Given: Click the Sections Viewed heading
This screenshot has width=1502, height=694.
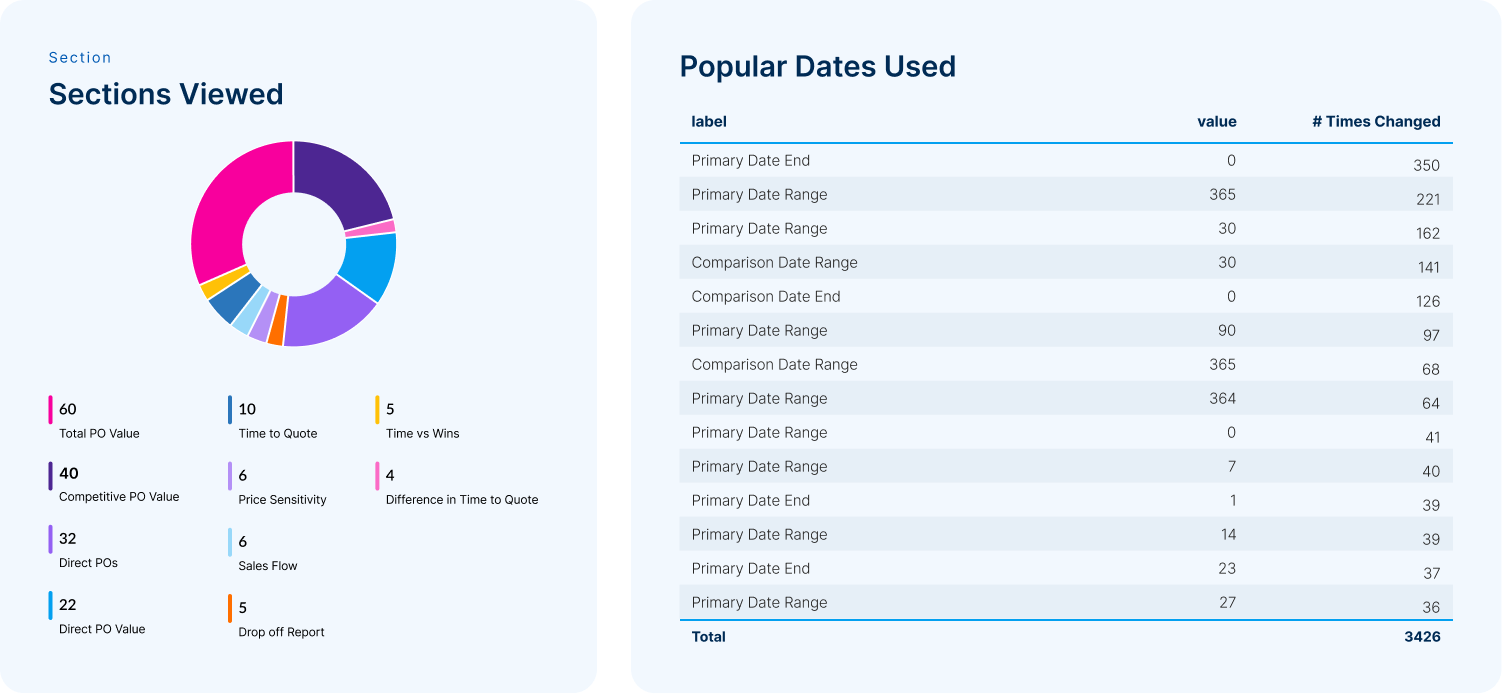Looking at the screenshot, I should [166, 94].
